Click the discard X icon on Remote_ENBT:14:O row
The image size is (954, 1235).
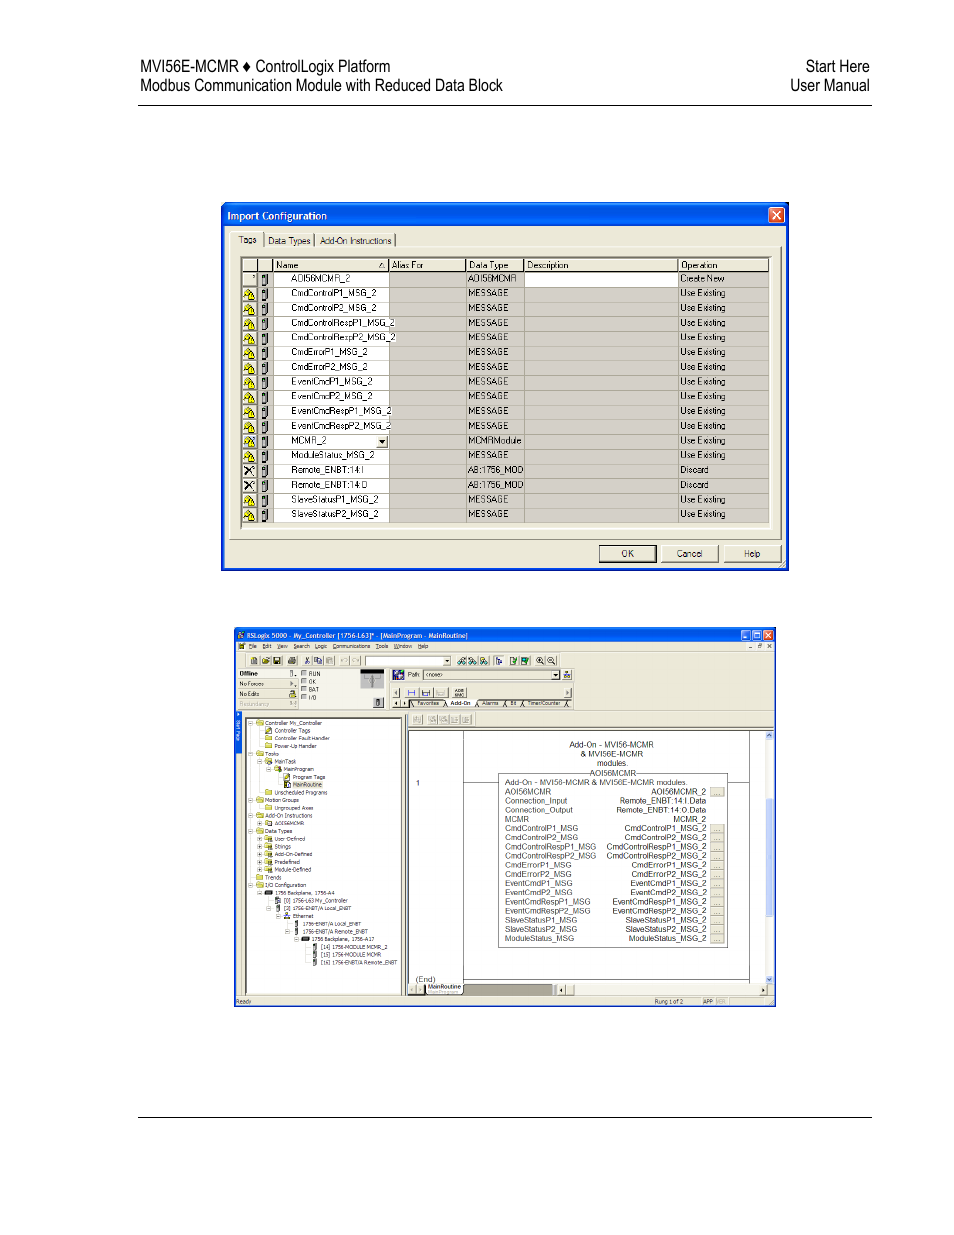(249, 485)
